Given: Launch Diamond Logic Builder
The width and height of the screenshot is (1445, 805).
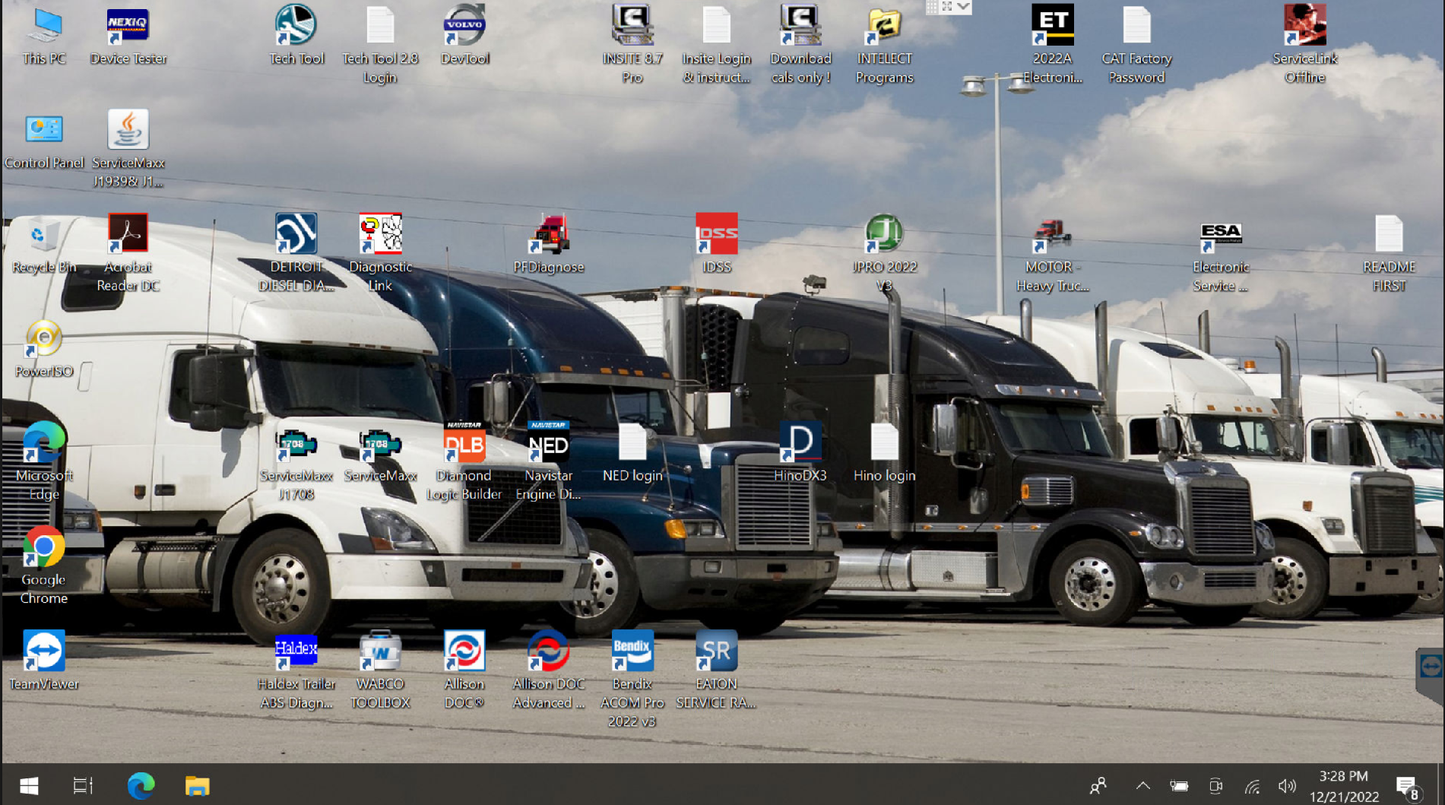Looking at the screenshot, I should coord(464,462).
